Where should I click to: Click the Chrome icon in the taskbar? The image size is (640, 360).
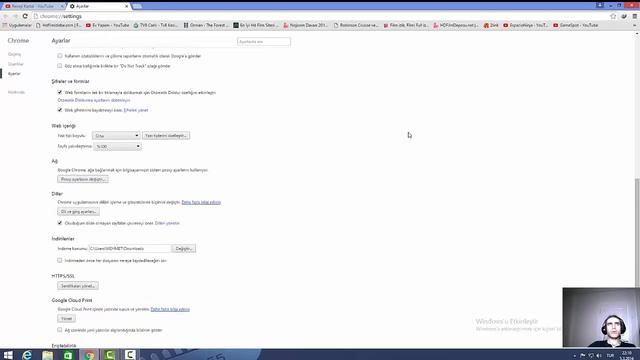(89, 355)
